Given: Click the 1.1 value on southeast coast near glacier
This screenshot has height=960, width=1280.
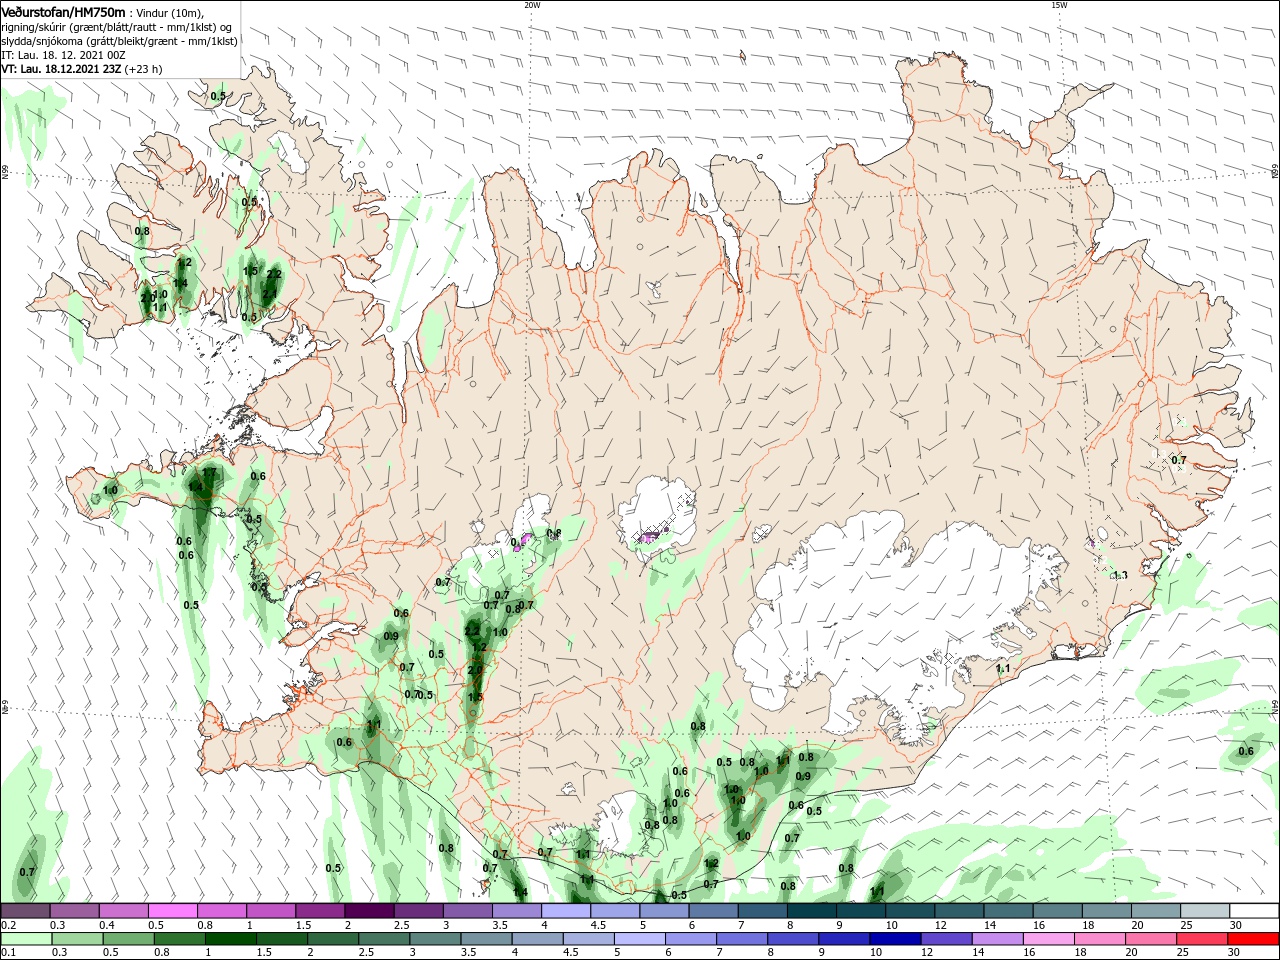Looking at the screenshot, I should 1003,668.
